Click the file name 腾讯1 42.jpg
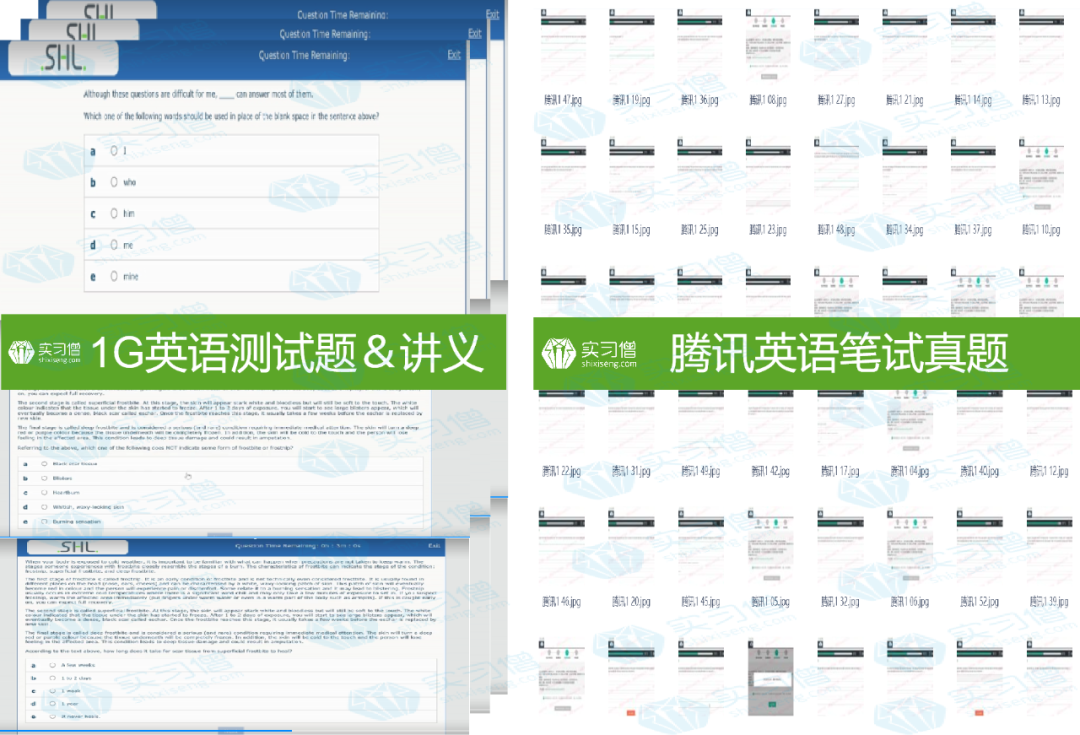 [x=771, y=471]
